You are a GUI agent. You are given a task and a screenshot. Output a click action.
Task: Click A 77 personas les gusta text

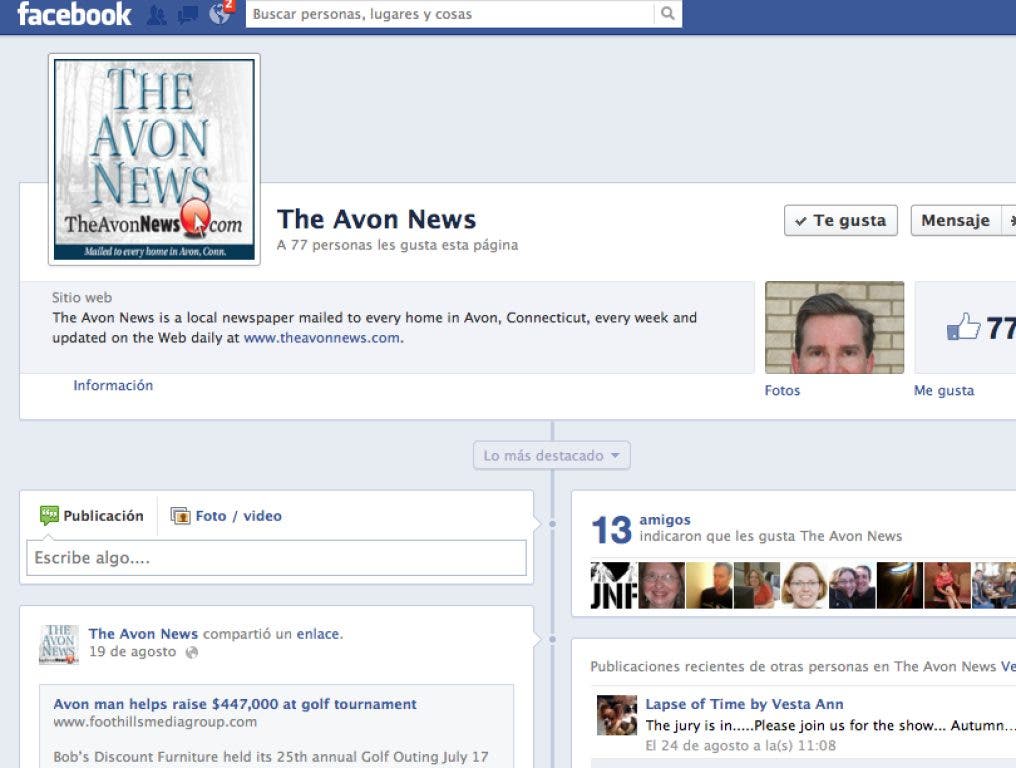(397, 245)
